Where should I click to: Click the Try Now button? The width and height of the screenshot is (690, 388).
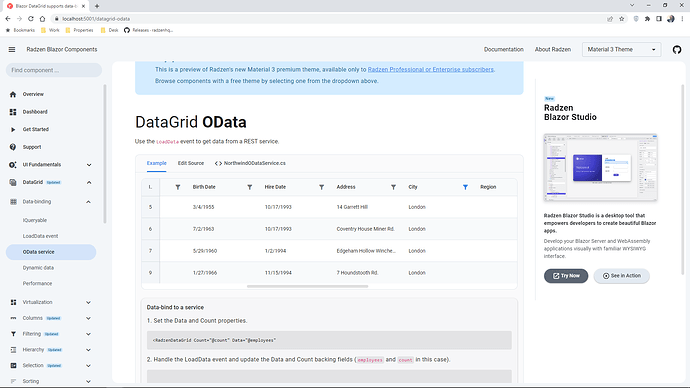566,276
